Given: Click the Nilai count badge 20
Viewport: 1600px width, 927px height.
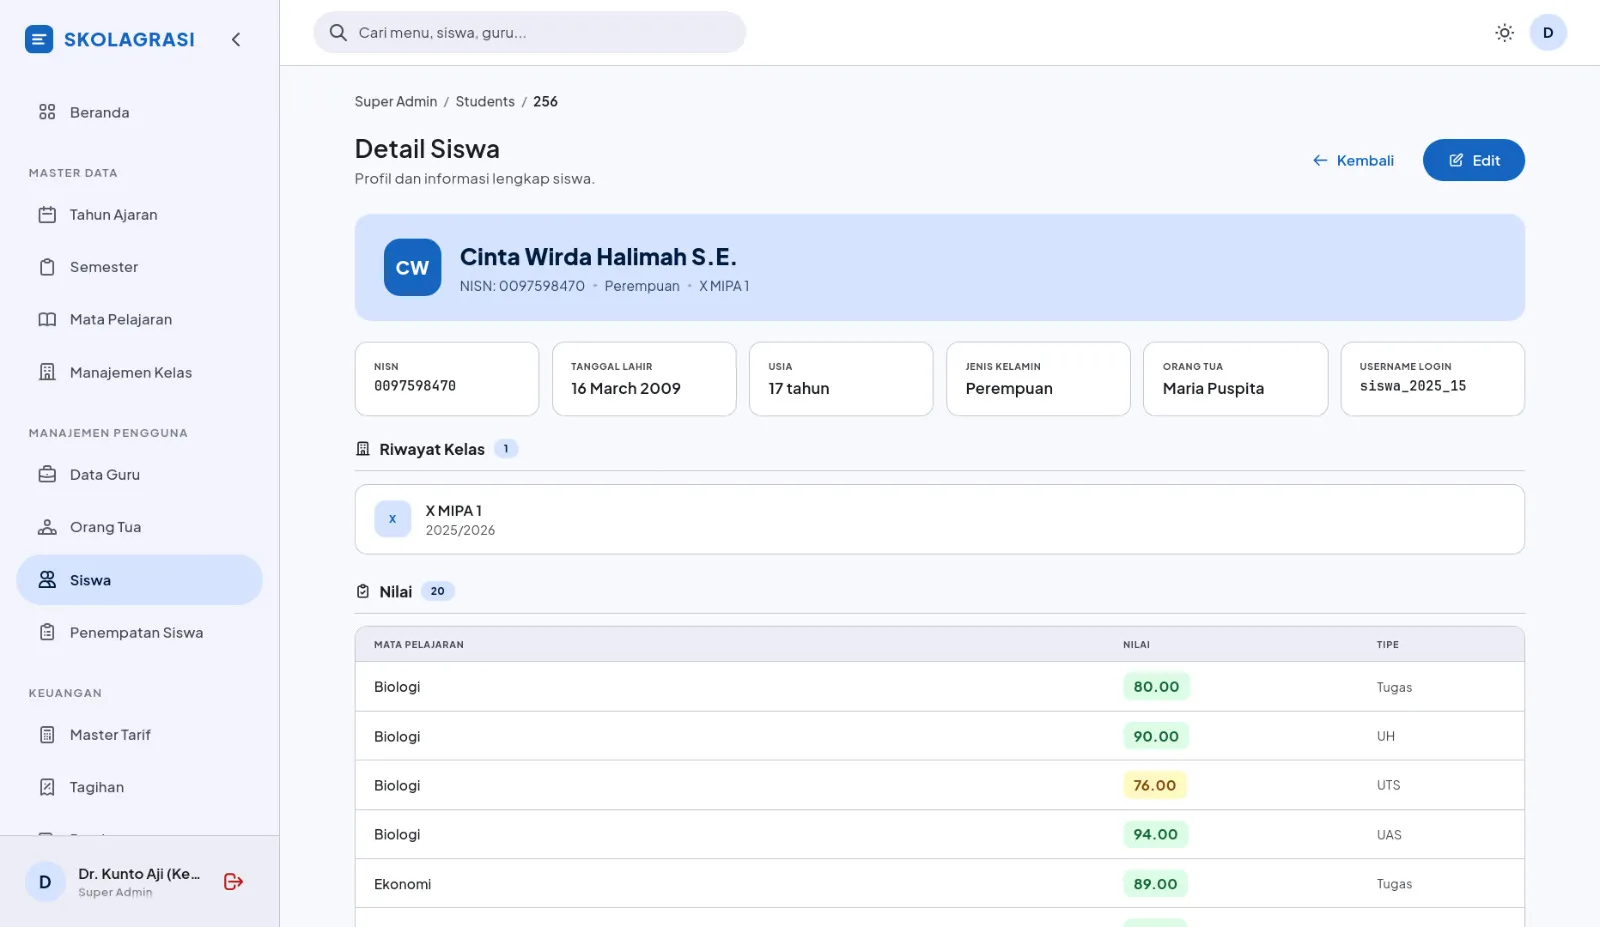Looking at the screenshot, I should (437, 591).
